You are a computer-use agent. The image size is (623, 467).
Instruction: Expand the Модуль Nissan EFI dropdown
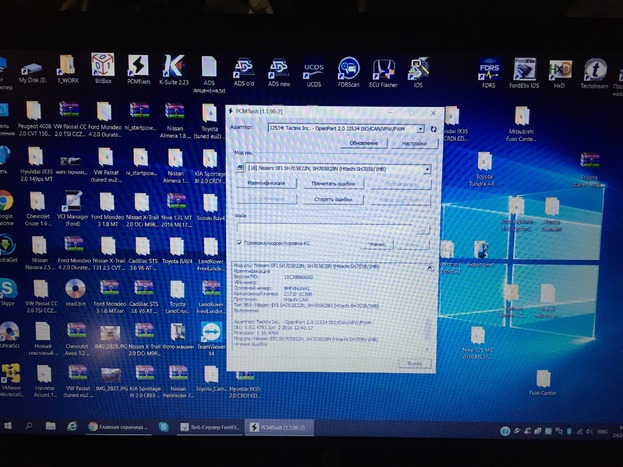(x=425, y=170)
